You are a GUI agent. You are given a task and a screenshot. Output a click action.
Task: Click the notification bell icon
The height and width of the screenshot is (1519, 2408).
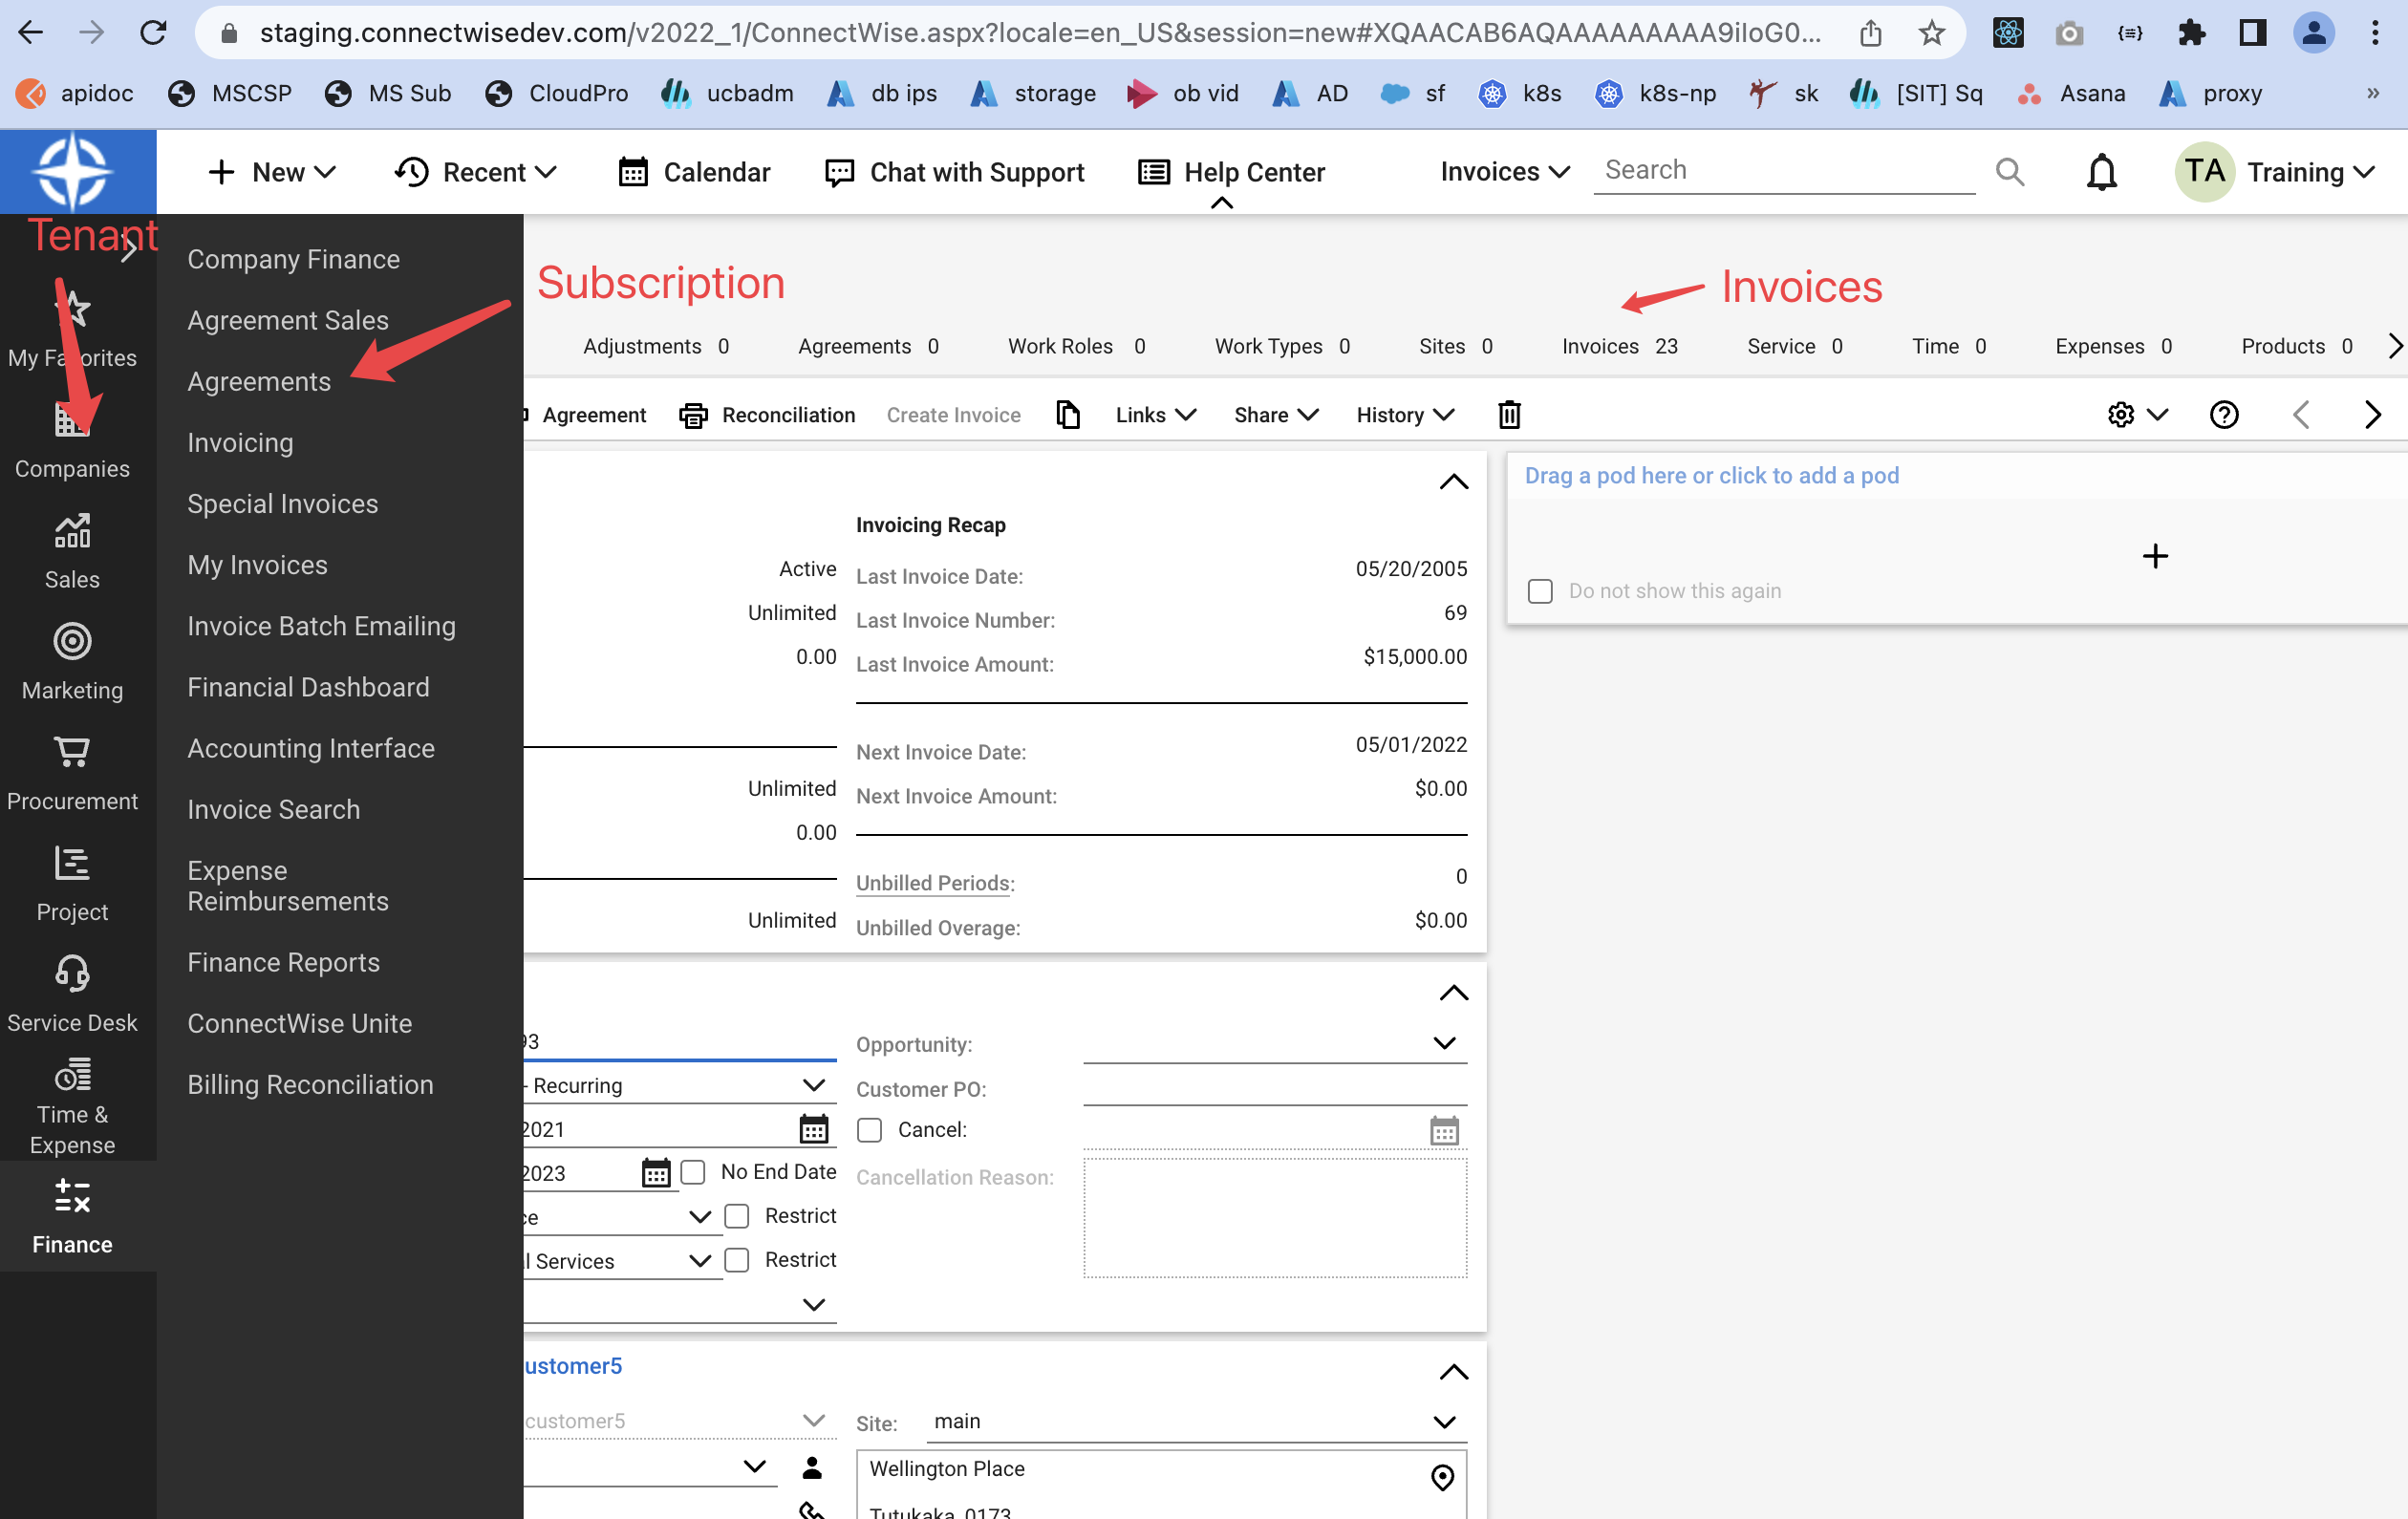2101,172
